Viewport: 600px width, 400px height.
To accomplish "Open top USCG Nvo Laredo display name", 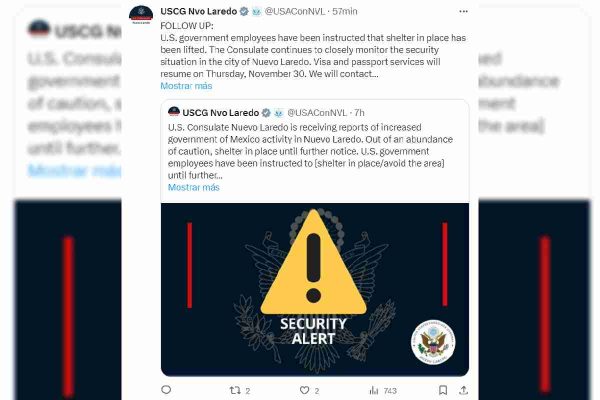I will [x=199, y=11].
